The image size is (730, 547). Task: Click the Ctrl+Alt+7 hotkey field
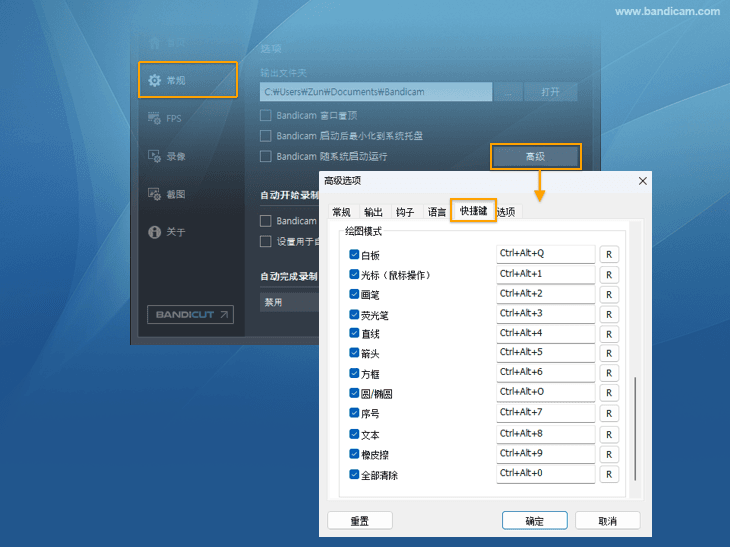[546, 413]
